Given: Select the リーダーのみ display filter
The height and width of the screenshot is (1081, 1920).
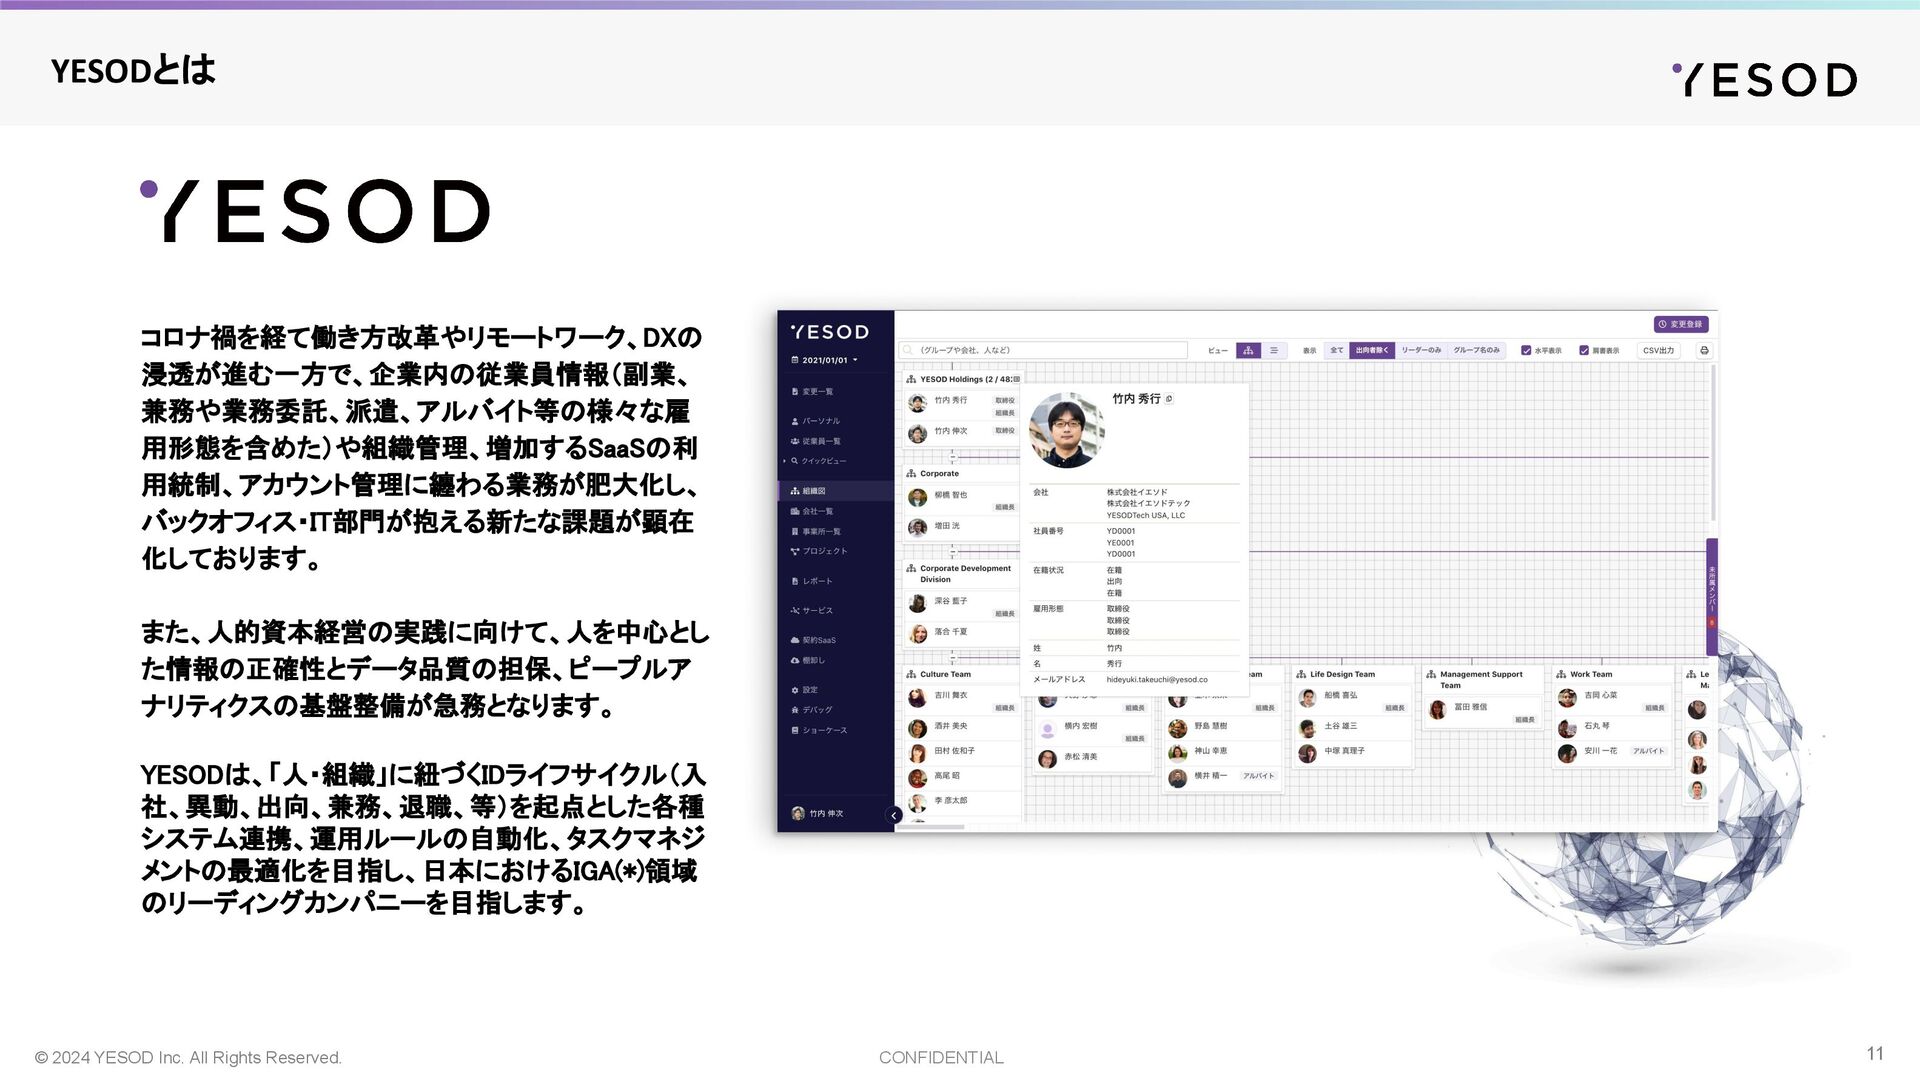Looking at the screenshot, I should (x=1420, y=351).
